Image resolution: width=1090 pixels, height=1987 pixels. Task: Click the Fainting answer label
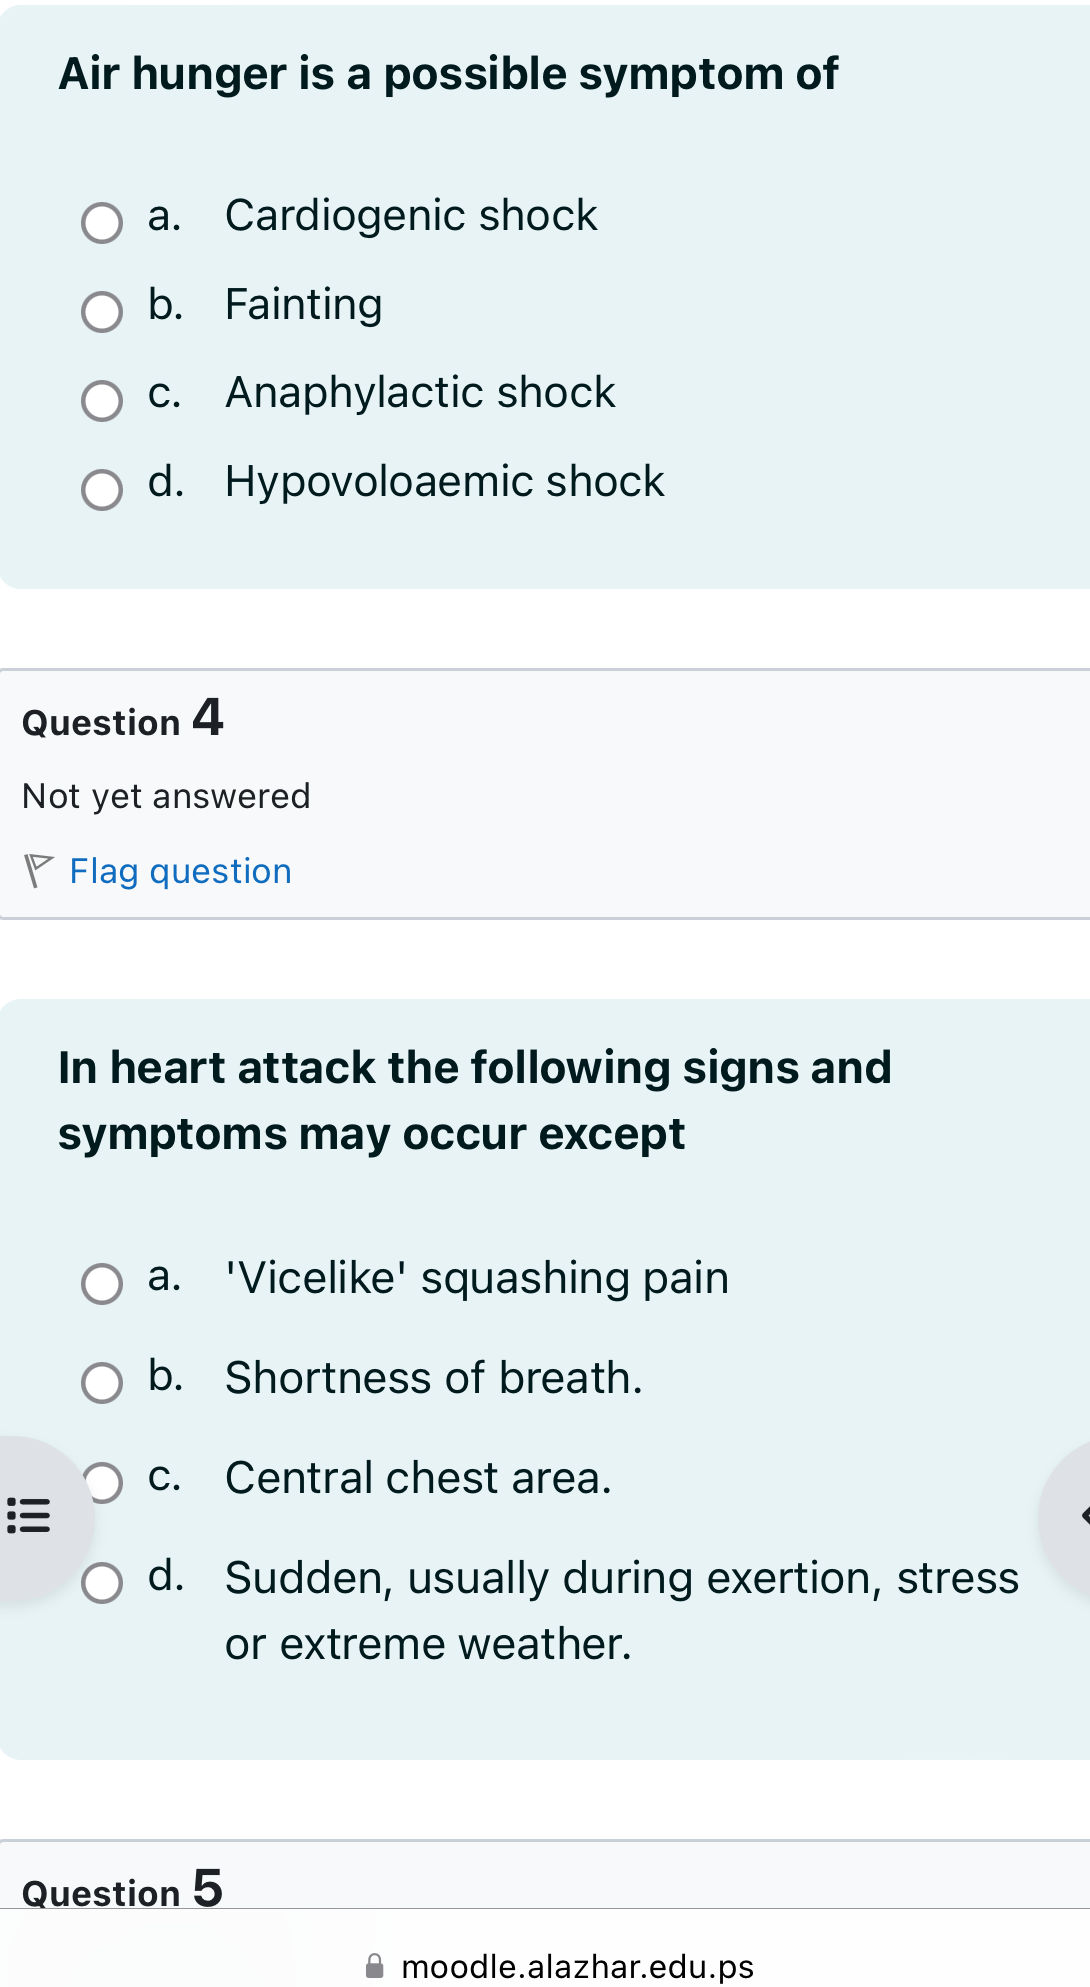tap(304, 305)
